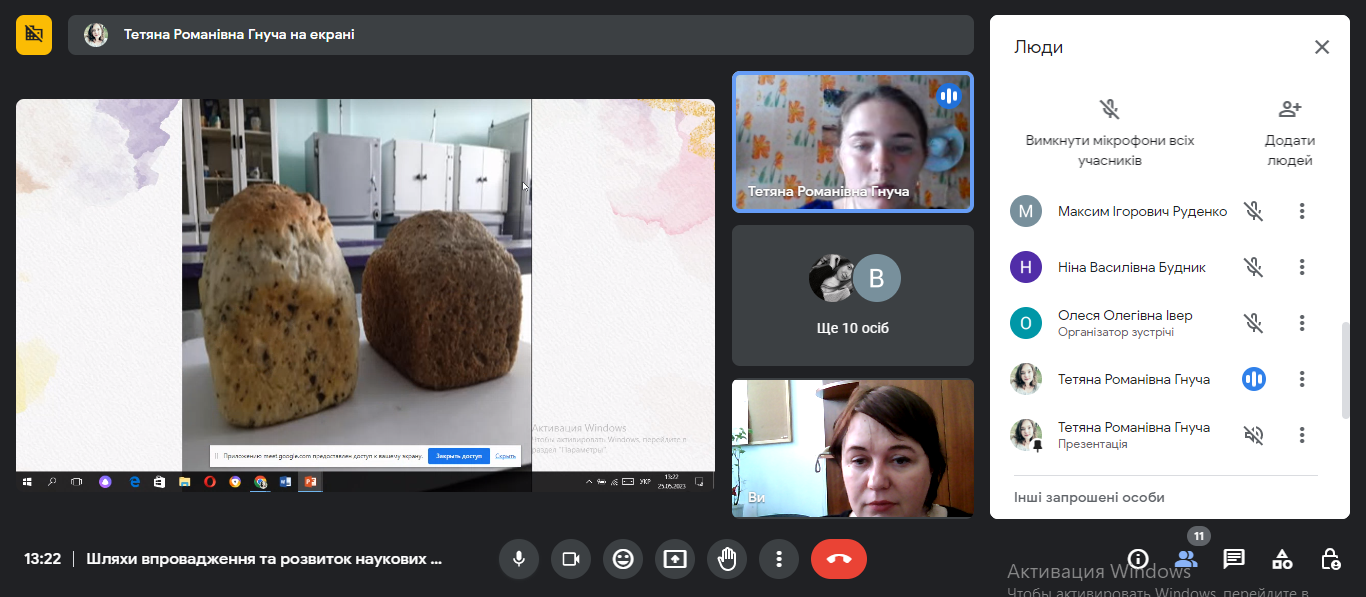This screenshot has height=597, width=1366.
Task: Click Додати людей to invite participants
Action: [x=1290, y=131]
